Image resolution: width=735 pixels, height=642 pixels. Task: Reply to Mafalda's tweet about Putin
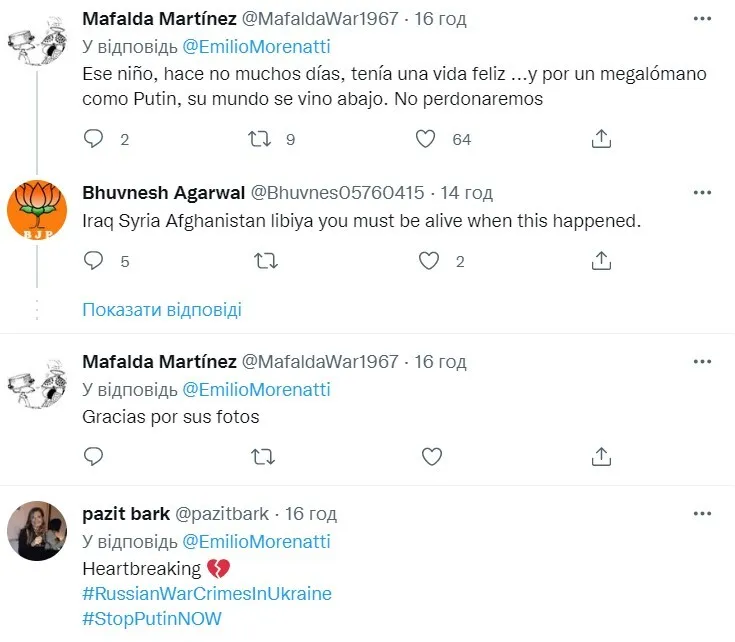(x=93, y=139)
